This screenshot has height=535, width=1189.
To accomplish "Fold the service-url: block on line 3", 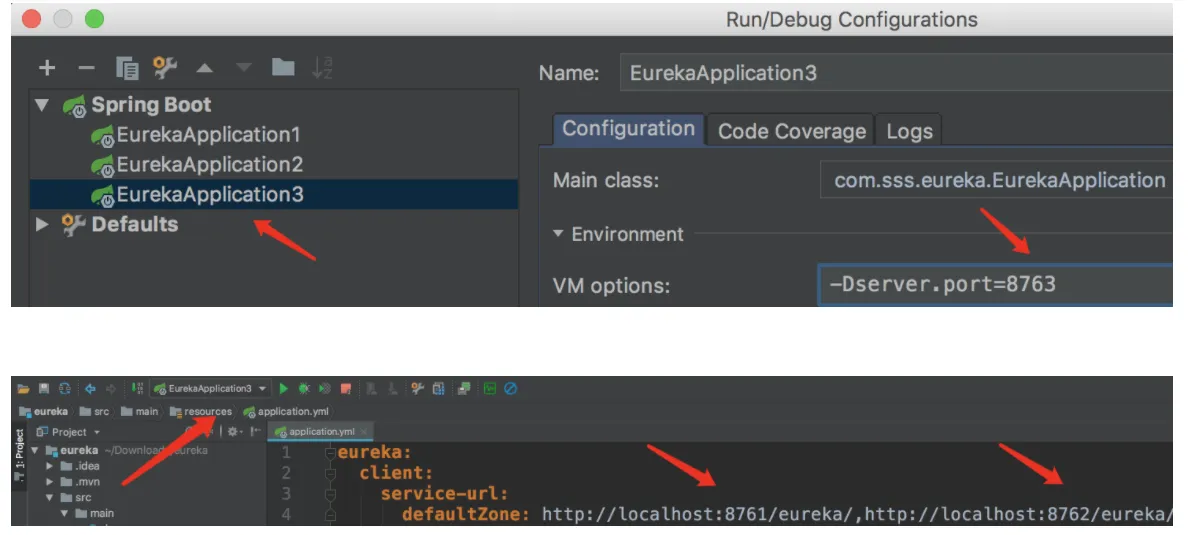I will coord(330,495).
